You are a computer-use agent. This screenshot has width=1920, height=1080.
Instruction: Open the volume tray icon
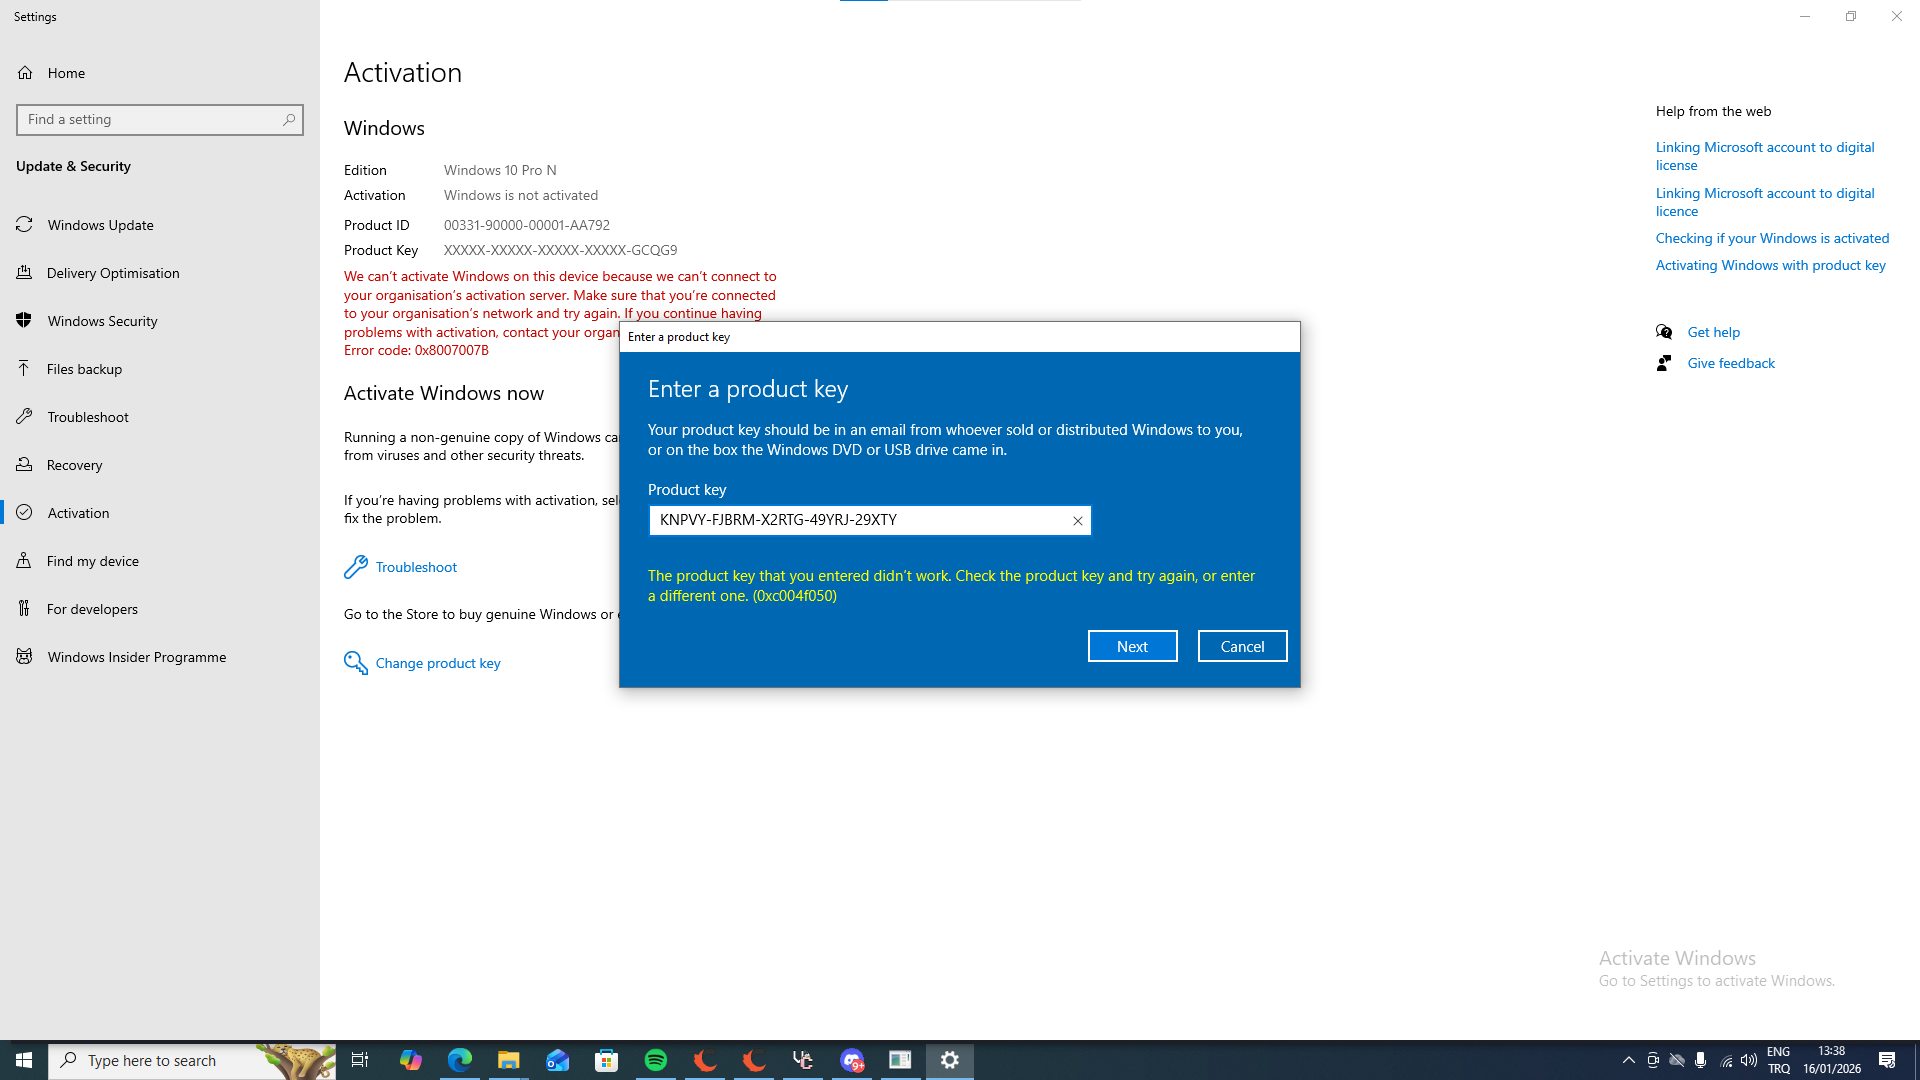point(1749,1060)
